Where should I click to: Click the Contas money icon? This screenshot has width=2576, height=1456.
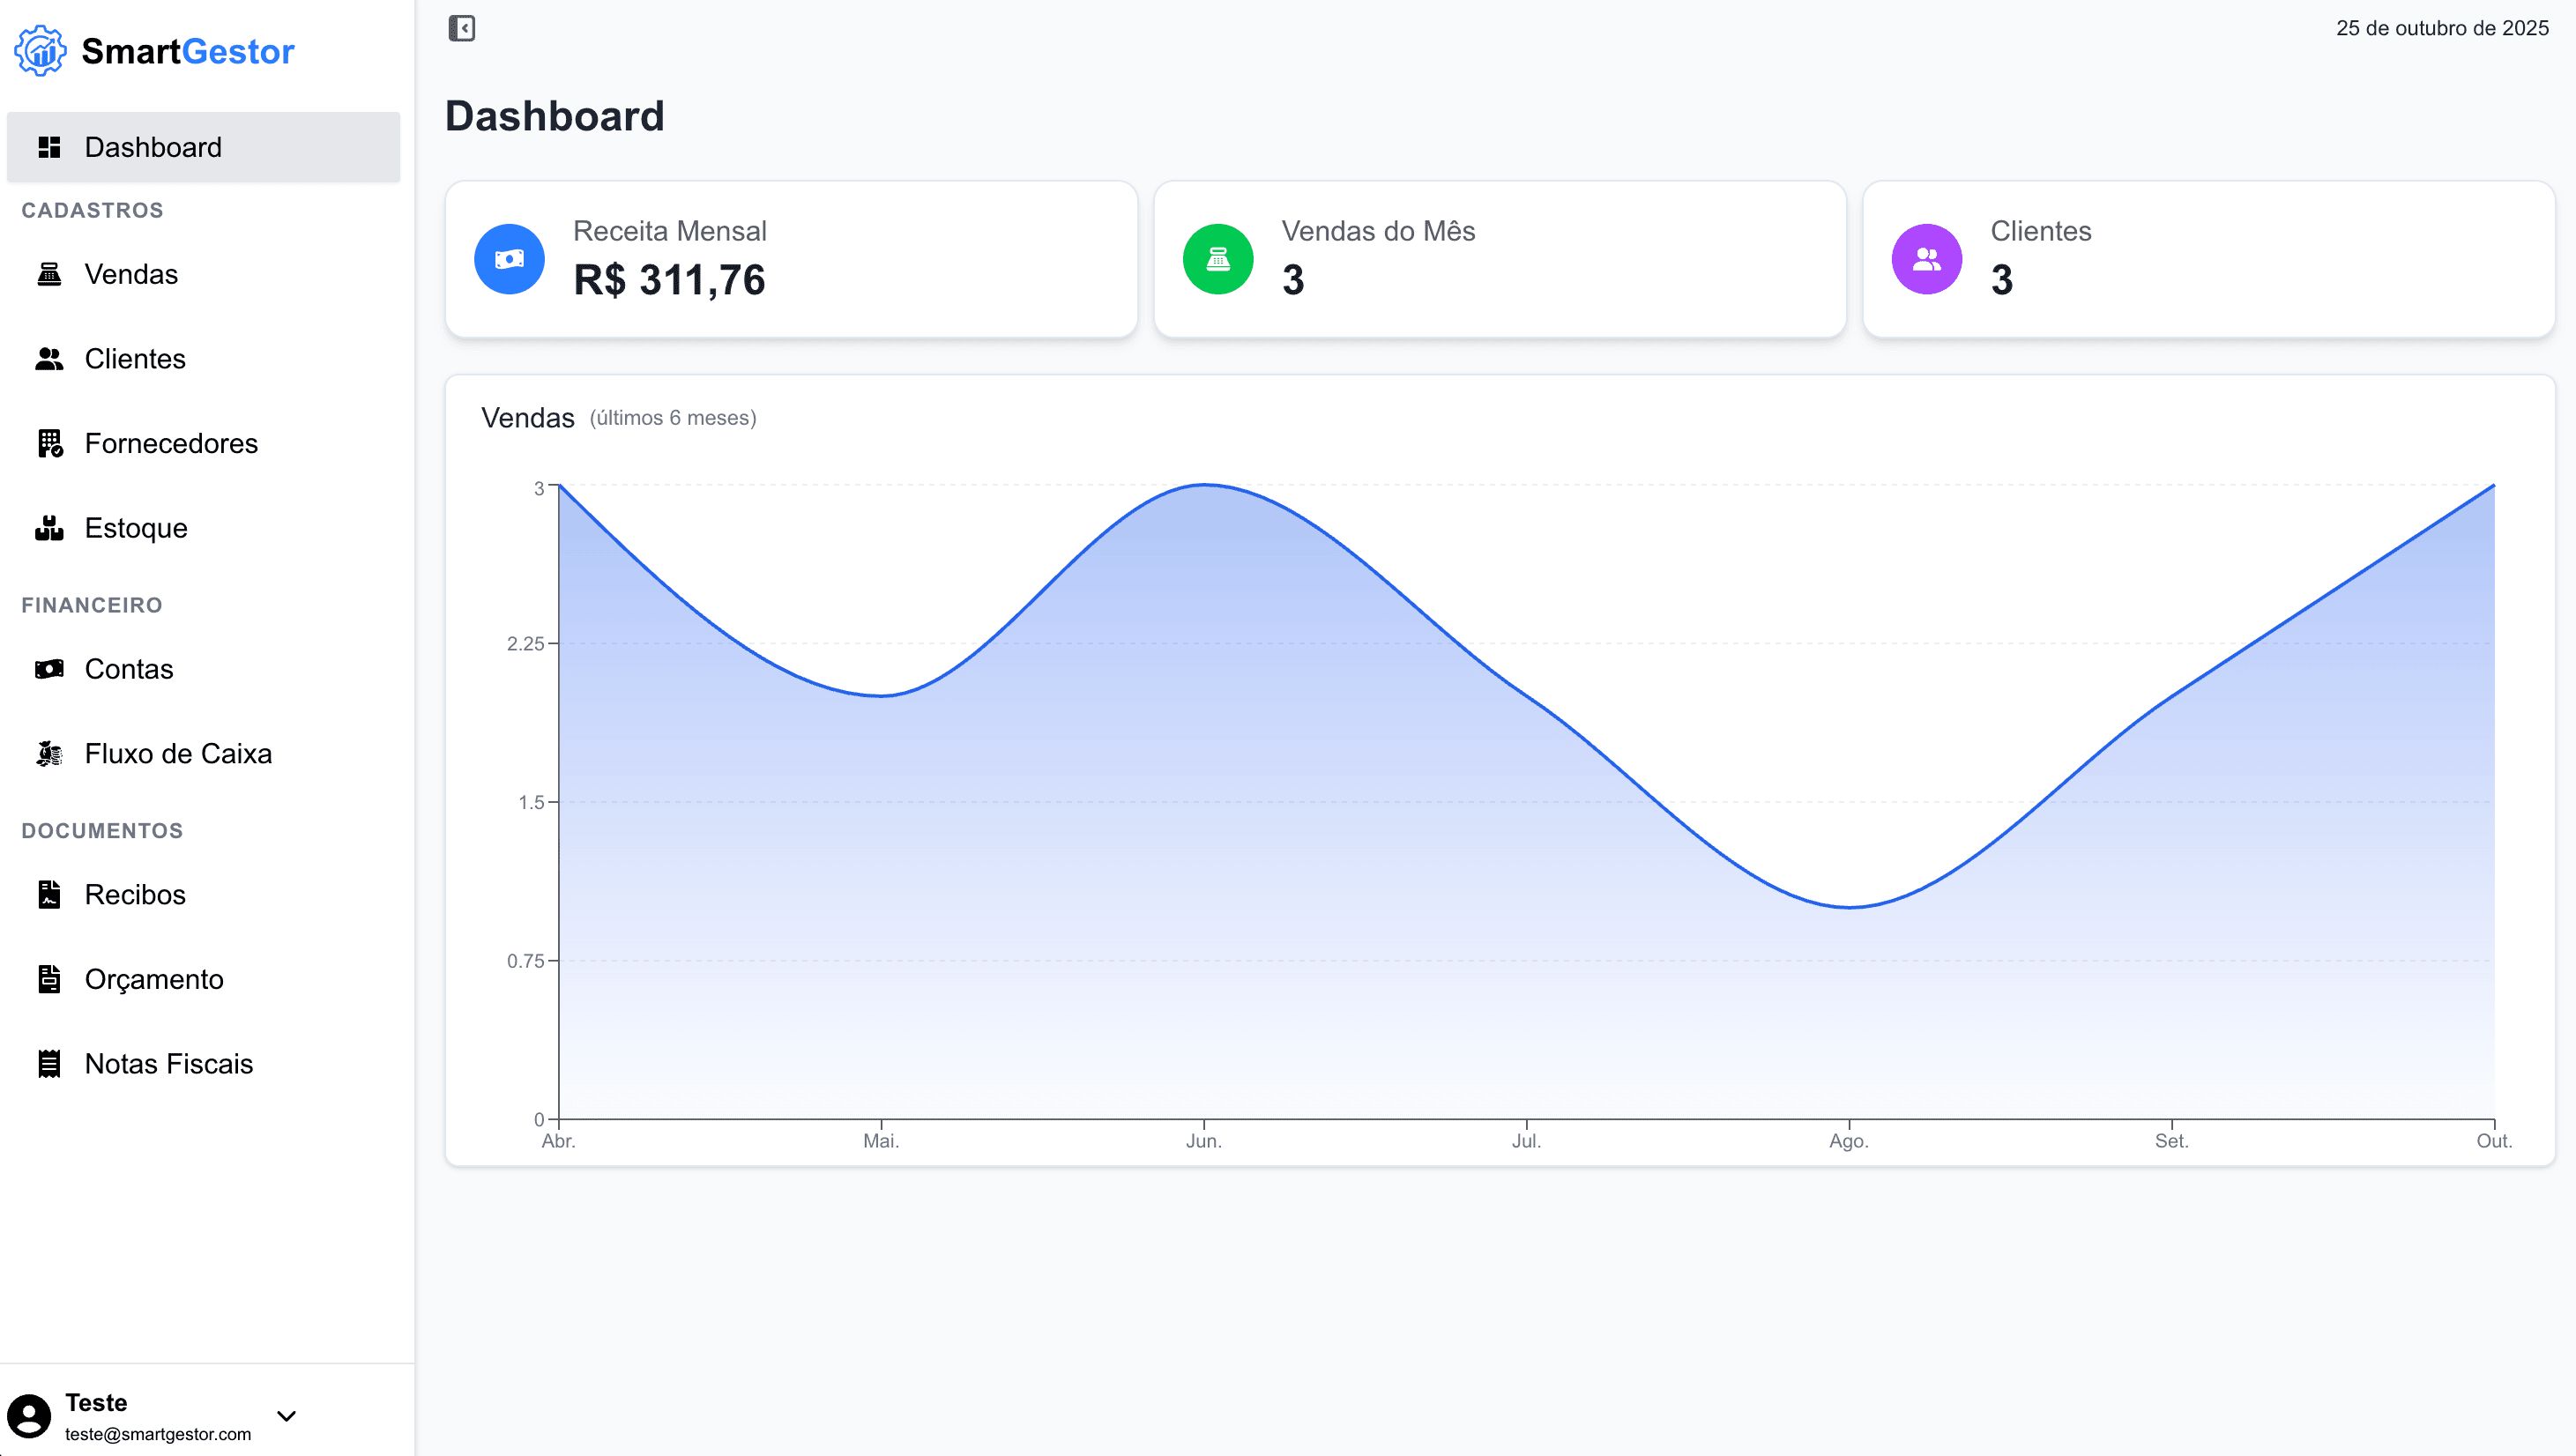coord(49,669)
